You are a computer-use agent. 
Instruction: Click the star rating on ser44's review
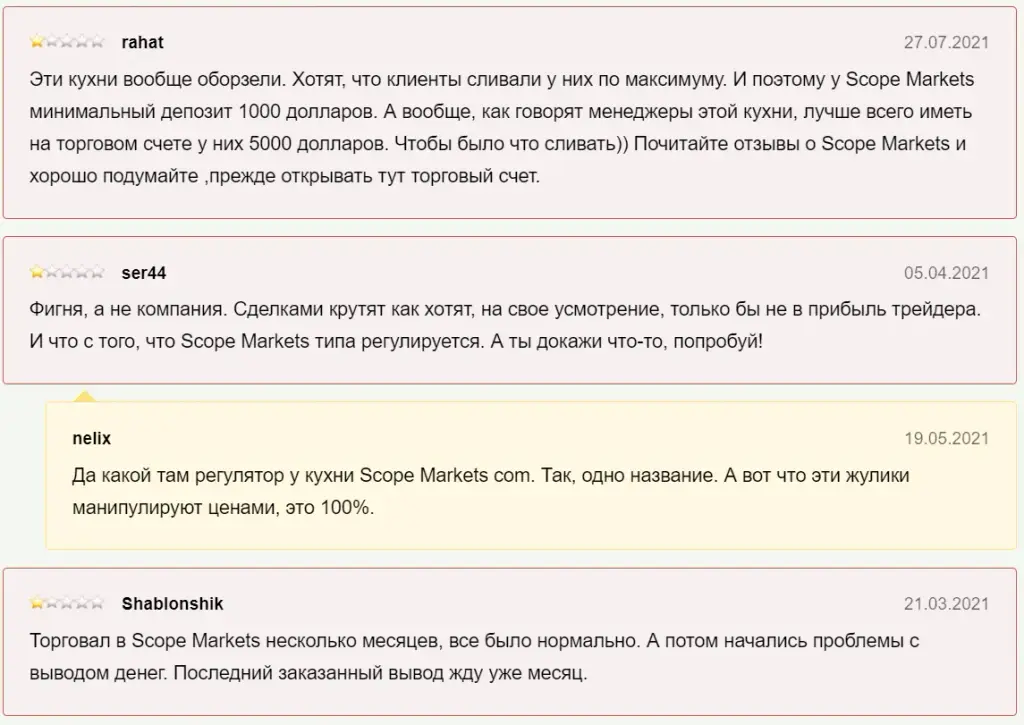tap(67, 272)
